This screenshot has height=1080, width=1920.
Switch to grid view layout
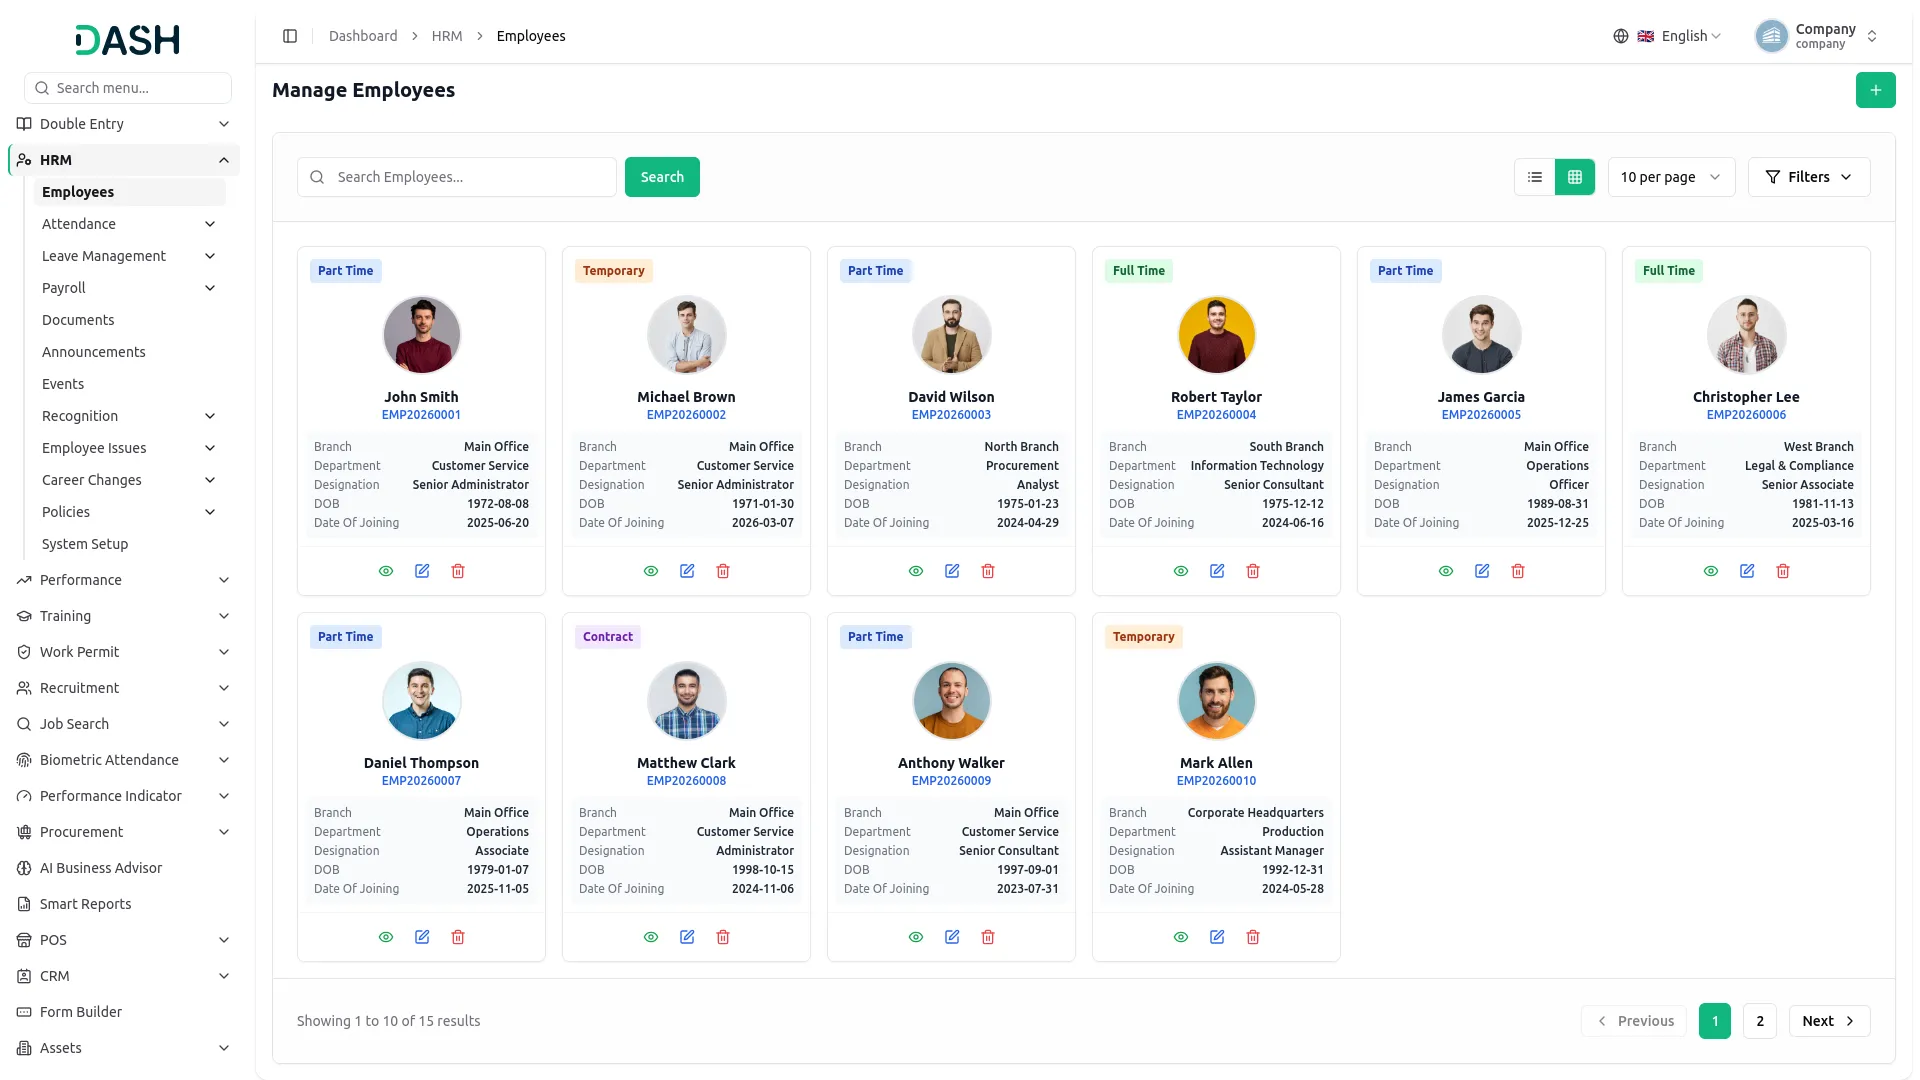pos(1575,177)
